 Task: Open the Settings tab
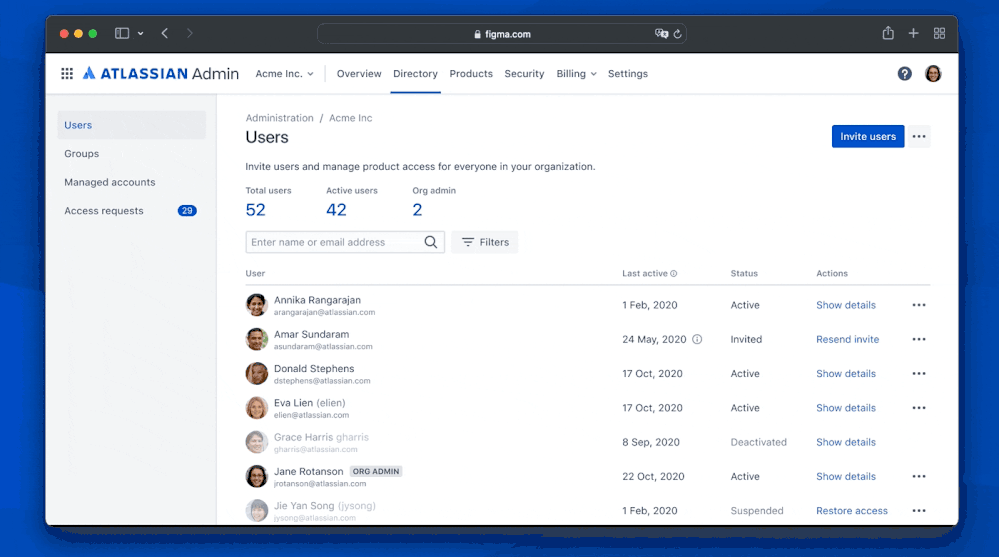tap(628, 74)
